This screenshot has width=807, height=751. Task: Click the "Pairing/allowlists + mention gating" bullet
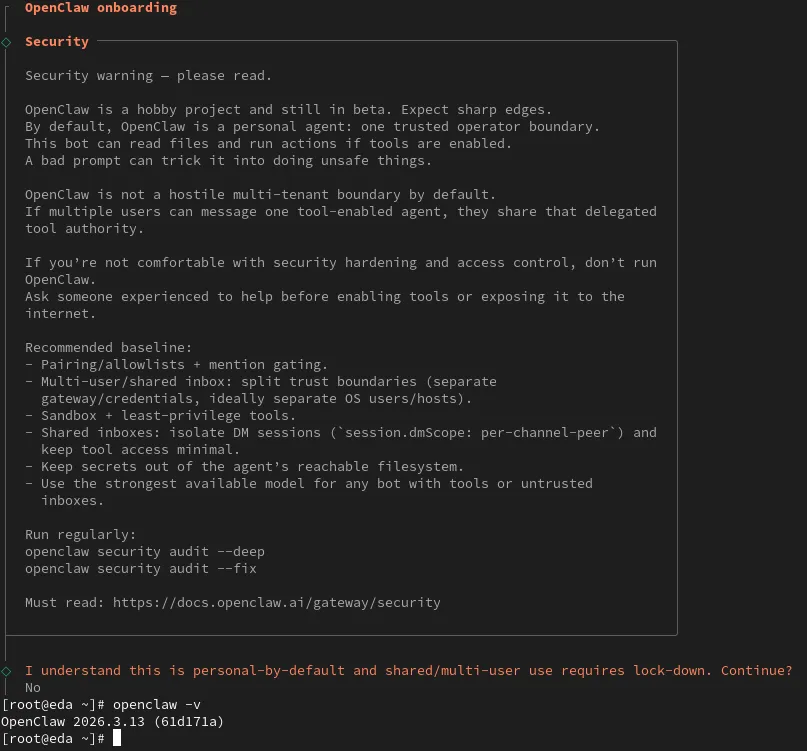coord(180,364)
